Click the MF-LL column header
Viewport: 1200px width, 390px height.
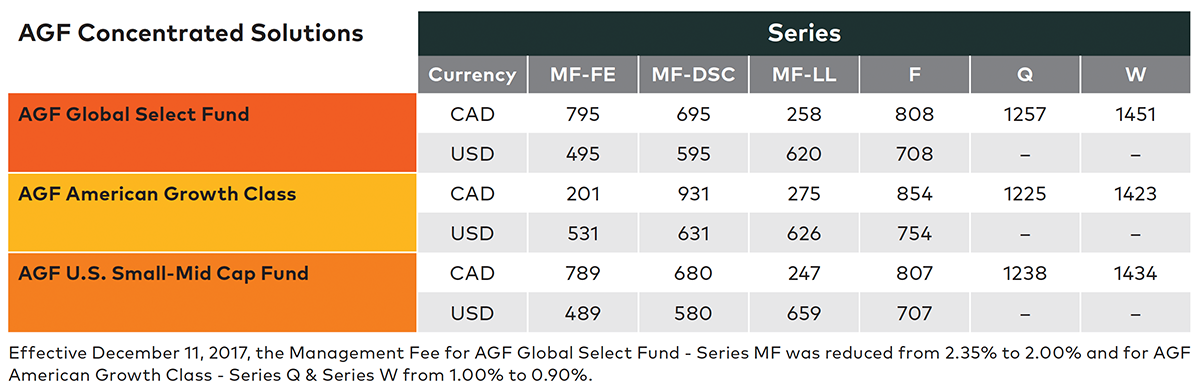coord(801,74)
